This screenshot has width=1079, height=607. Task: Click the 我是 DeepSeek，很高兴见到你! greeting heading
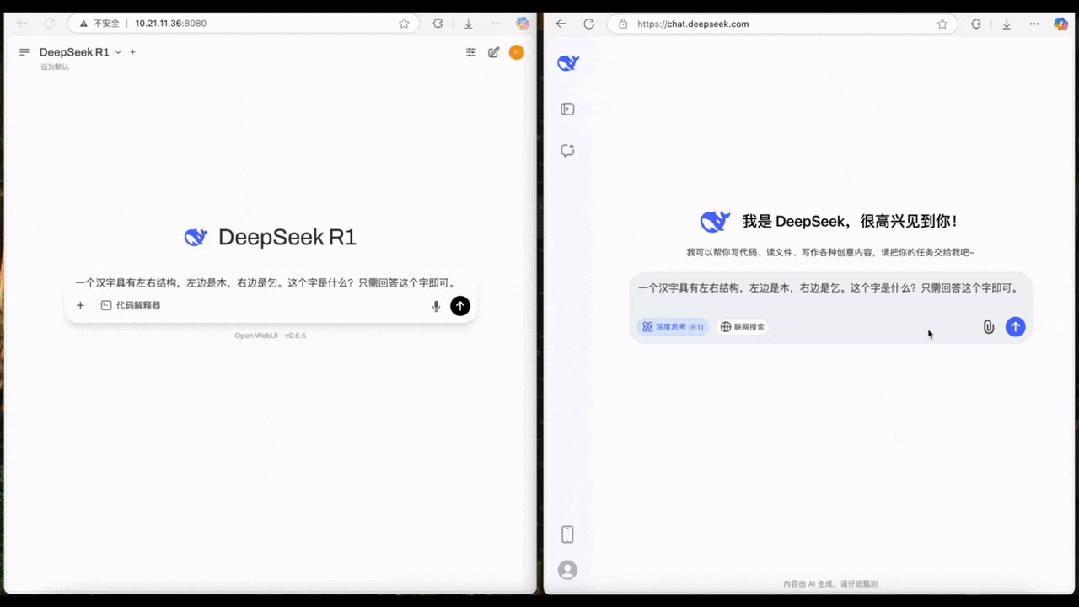tap(850, 222)
